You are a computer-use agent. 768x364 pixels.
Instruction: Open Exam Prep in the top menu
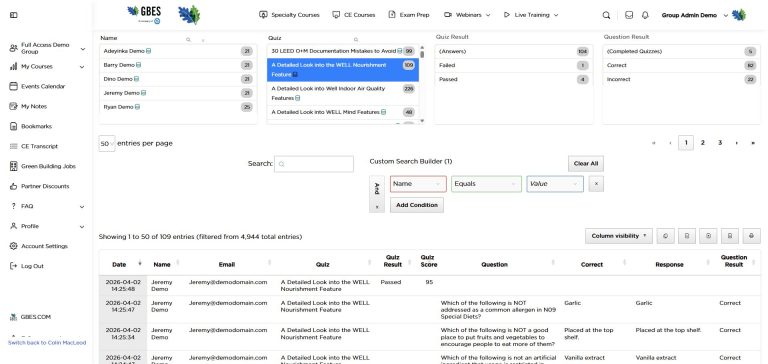point(409,15)
